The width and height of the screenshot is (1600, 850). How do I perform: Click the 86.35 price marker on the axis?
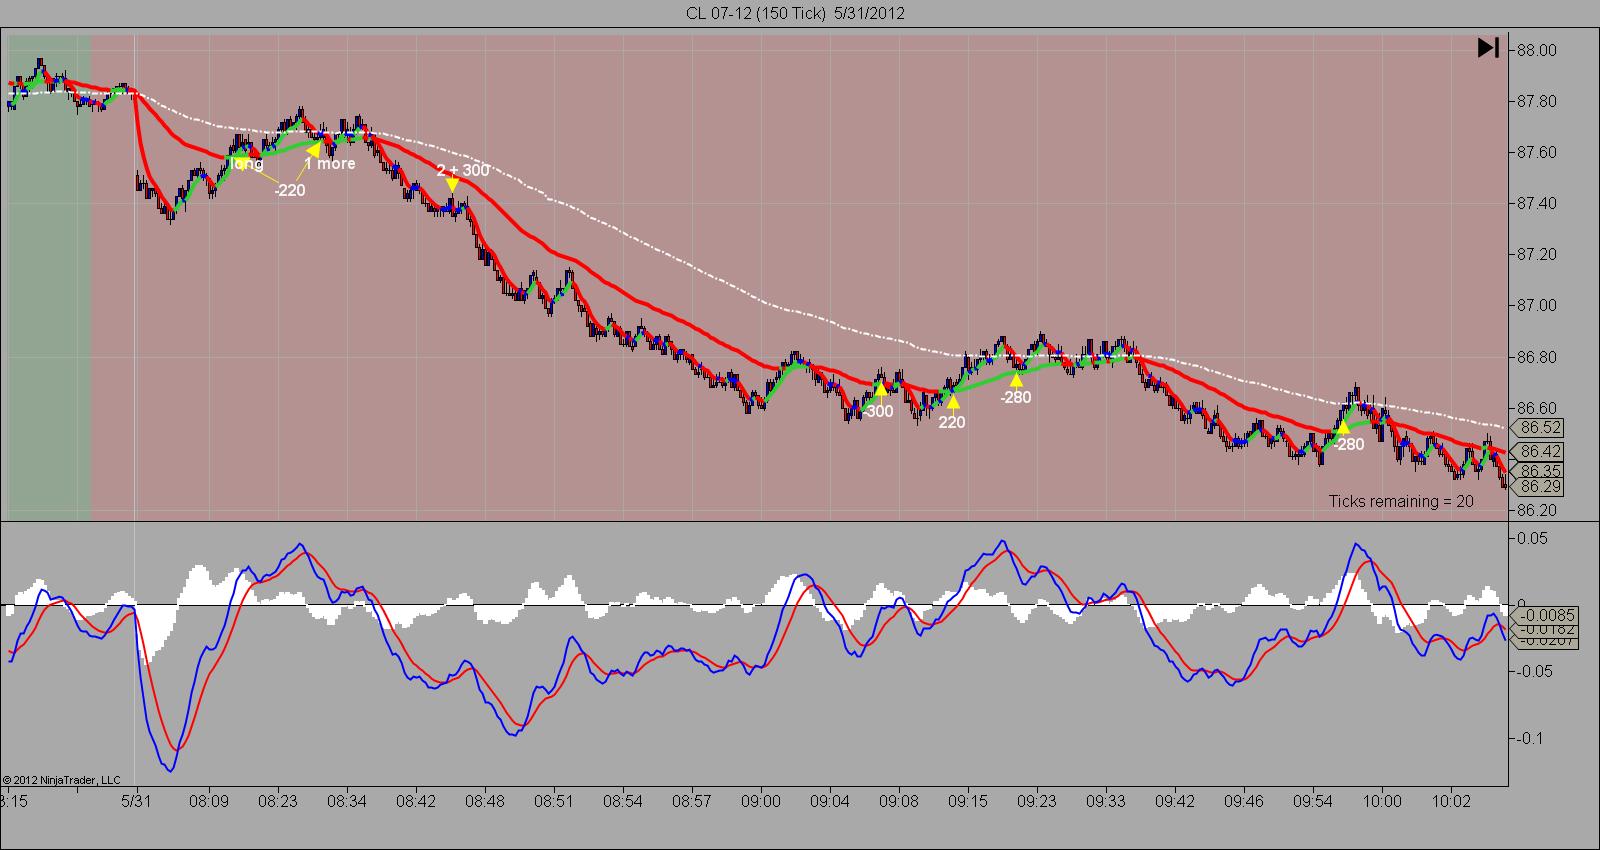1539,471
